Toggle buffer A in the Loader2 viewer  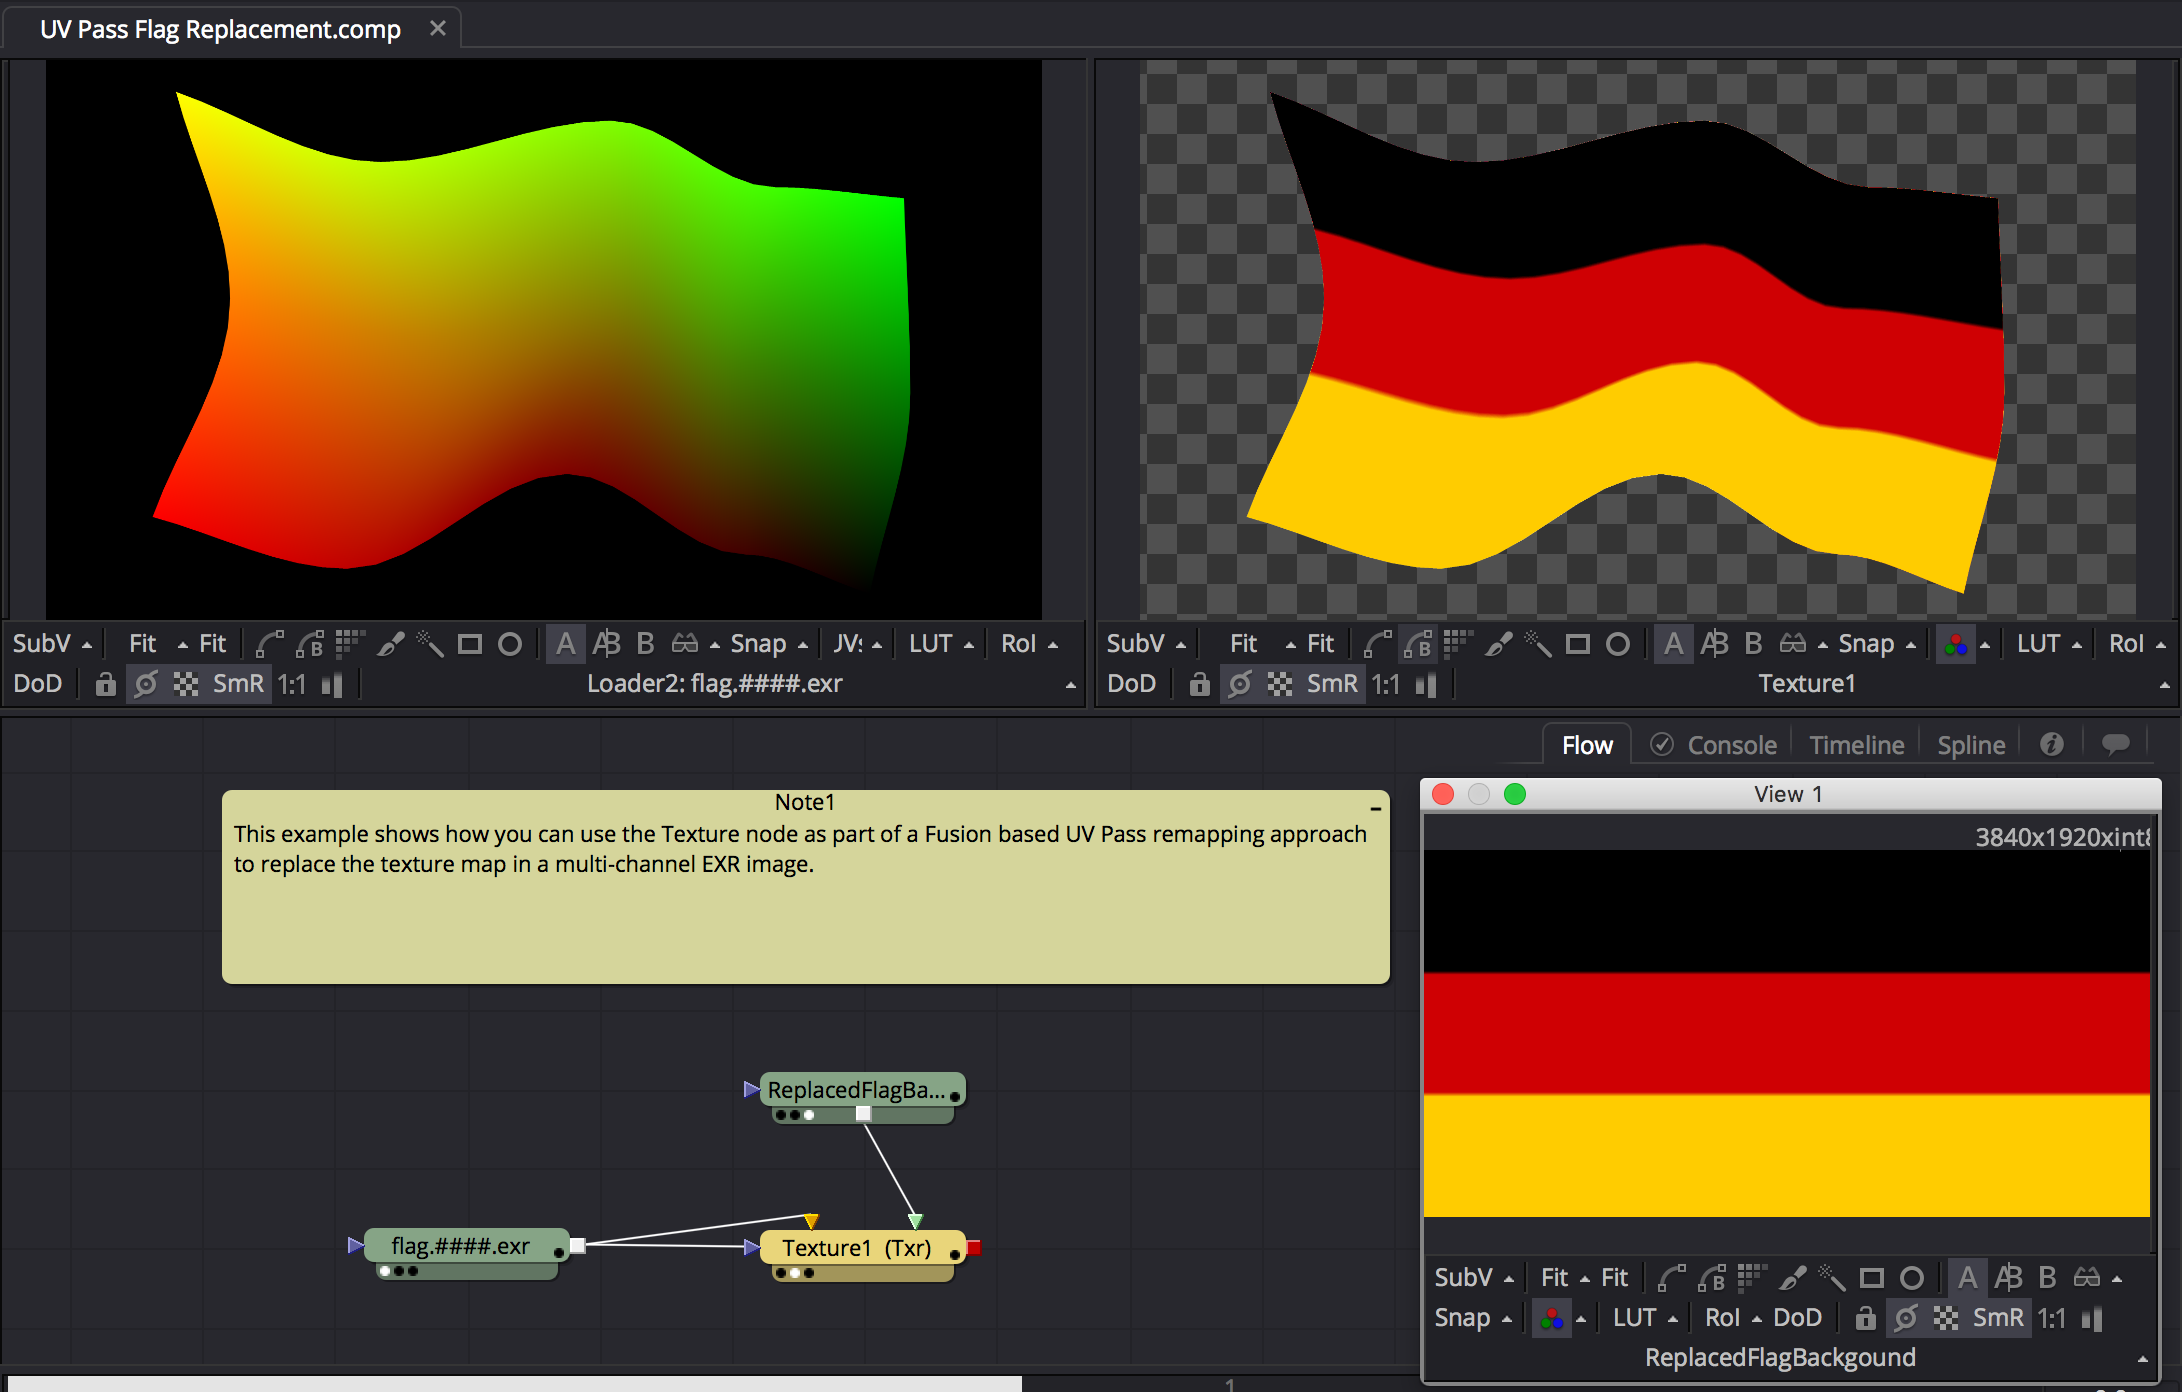pos(566,644)
